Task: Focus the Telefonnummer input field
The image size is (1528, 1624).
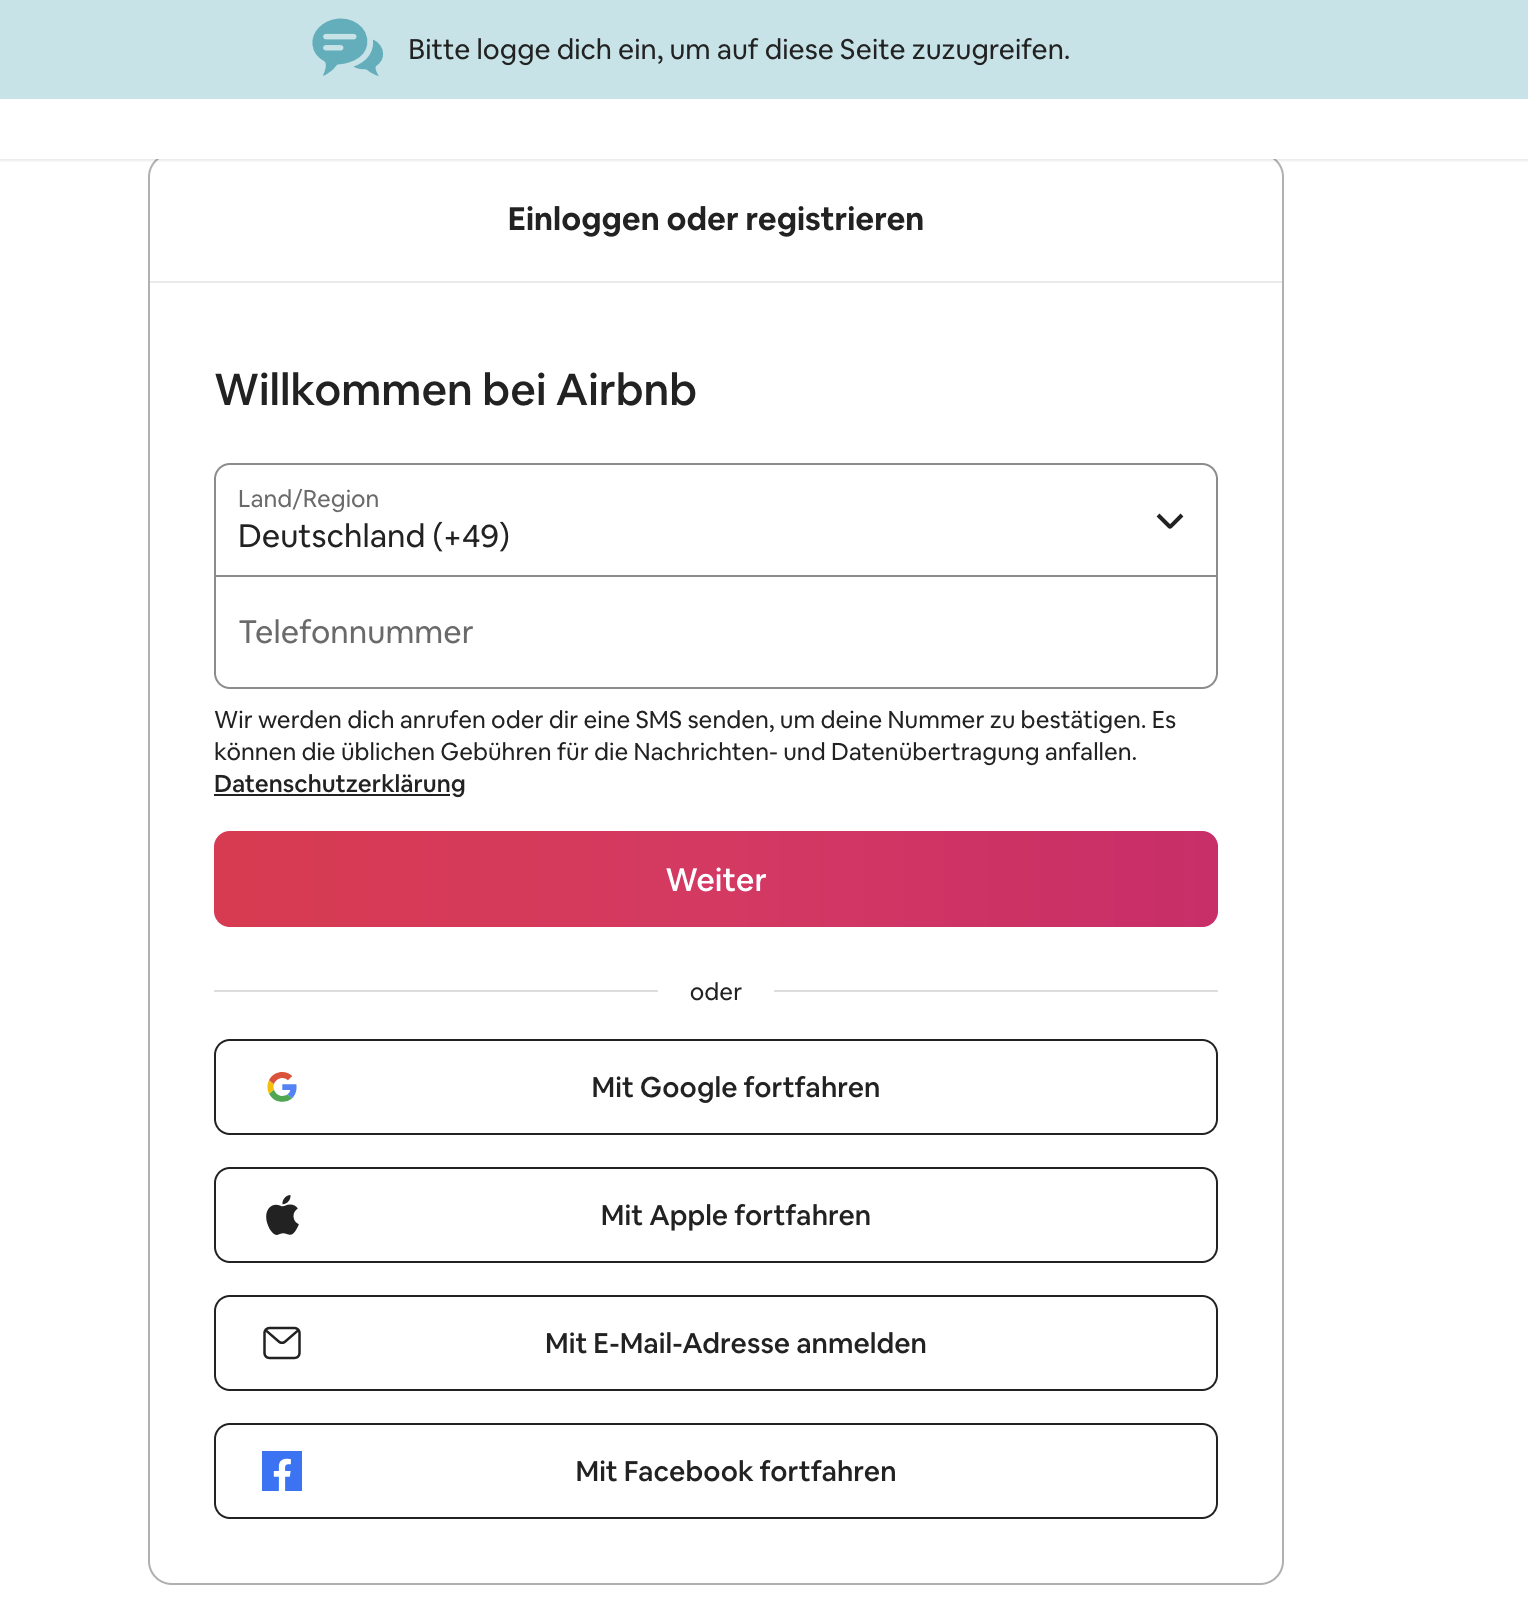Action: [716, 632]
